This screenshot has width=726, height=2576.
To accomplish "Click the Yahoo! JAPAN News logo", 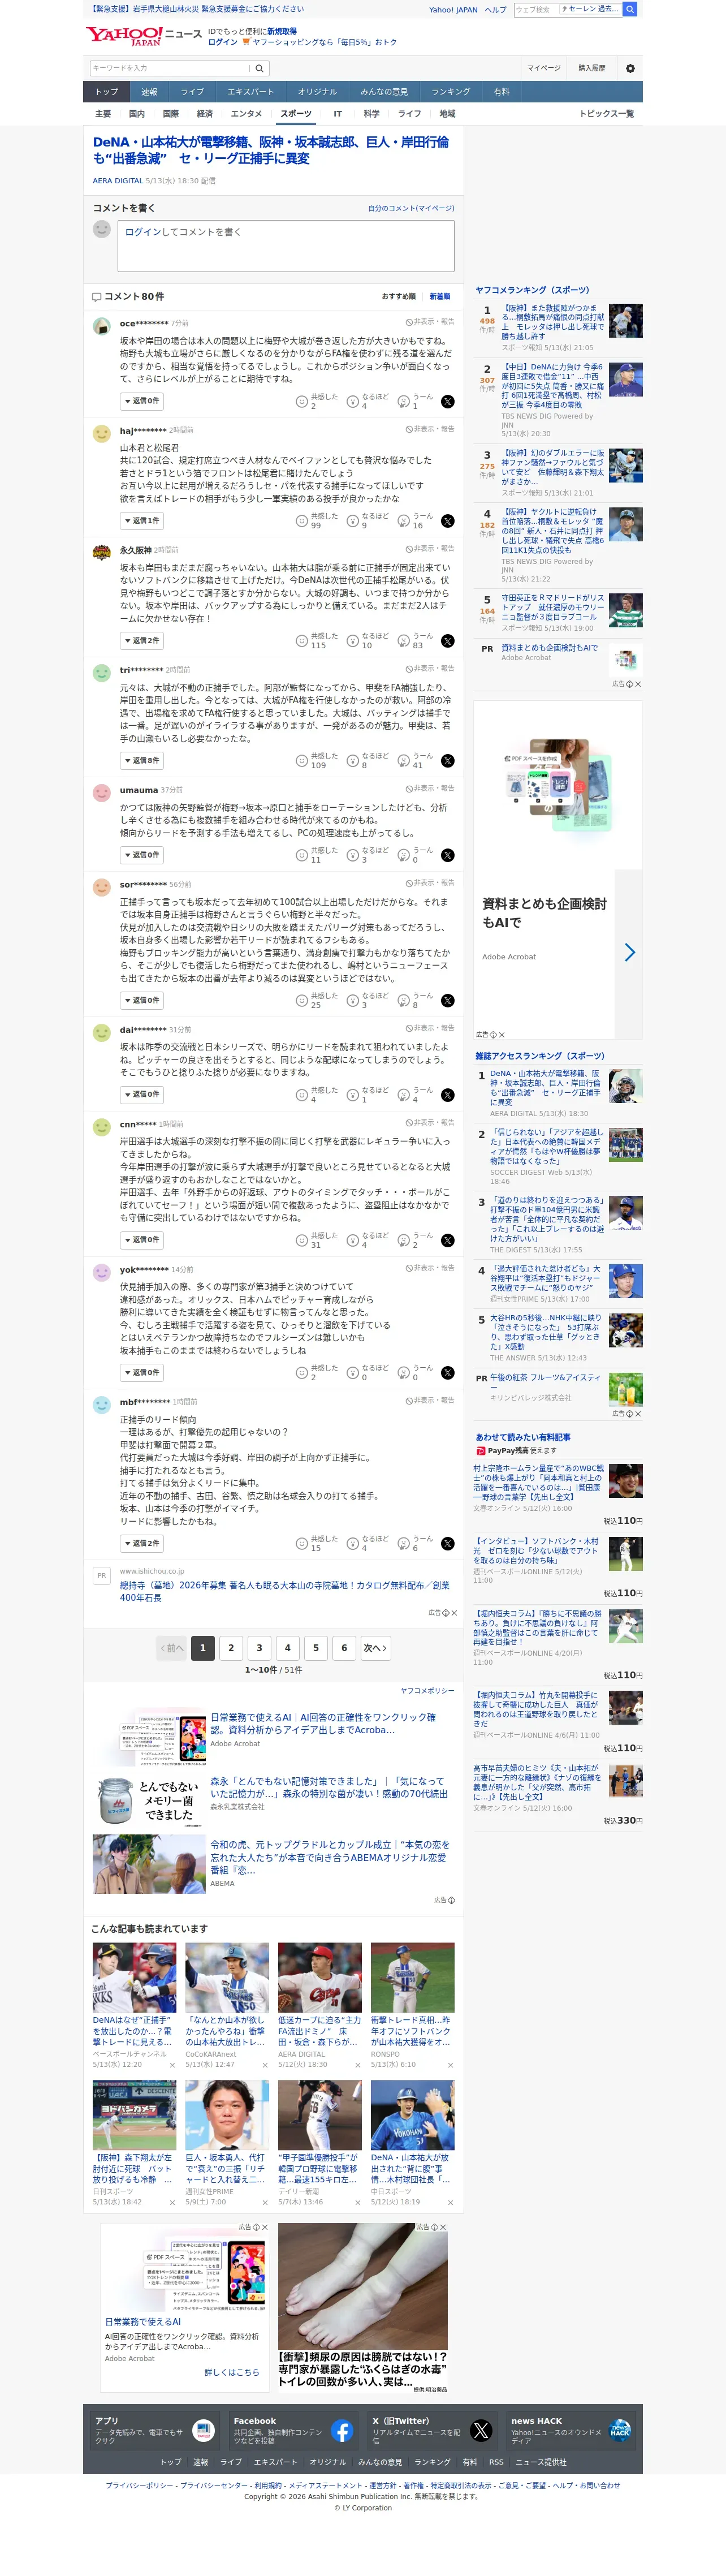I will click(143, 36).
